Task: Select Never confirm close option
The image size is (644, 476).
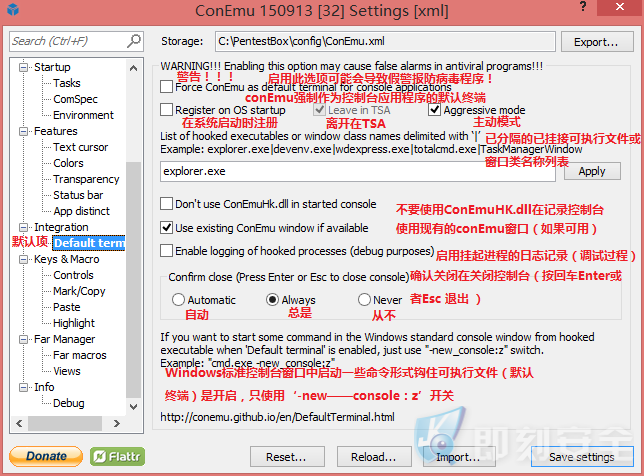Action: (x=364, y=299)
